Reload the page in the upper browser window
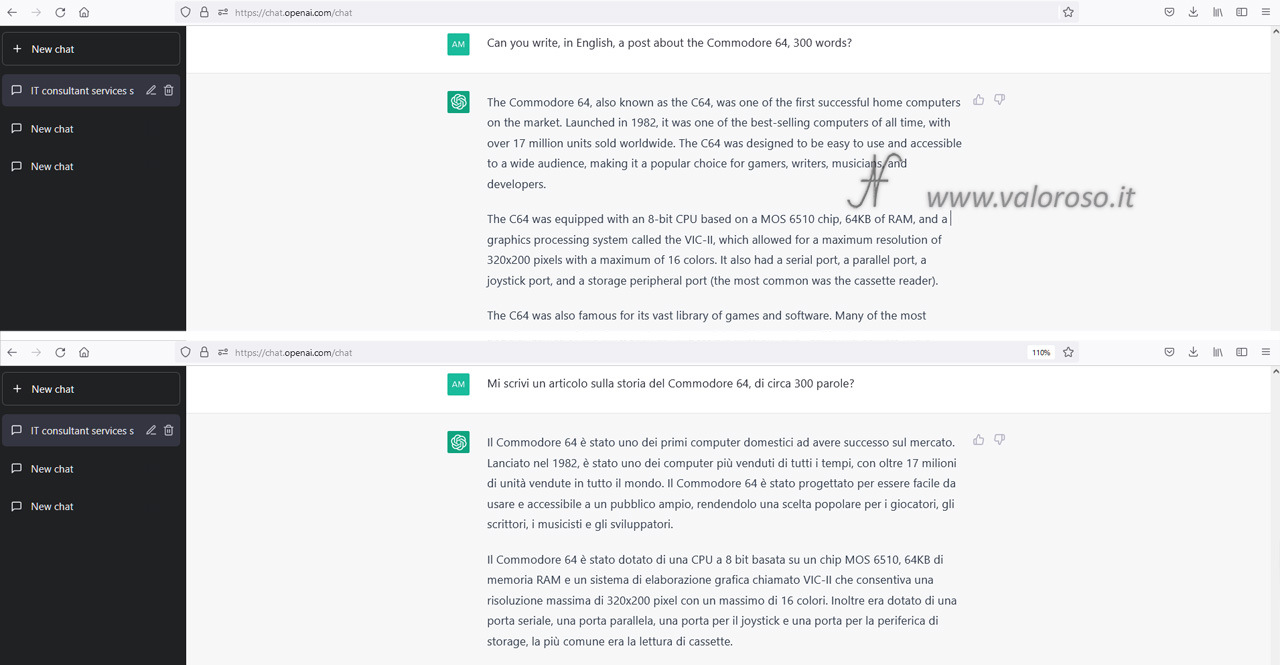This screenshot has width=1280, height=665. tap(60, 12)
